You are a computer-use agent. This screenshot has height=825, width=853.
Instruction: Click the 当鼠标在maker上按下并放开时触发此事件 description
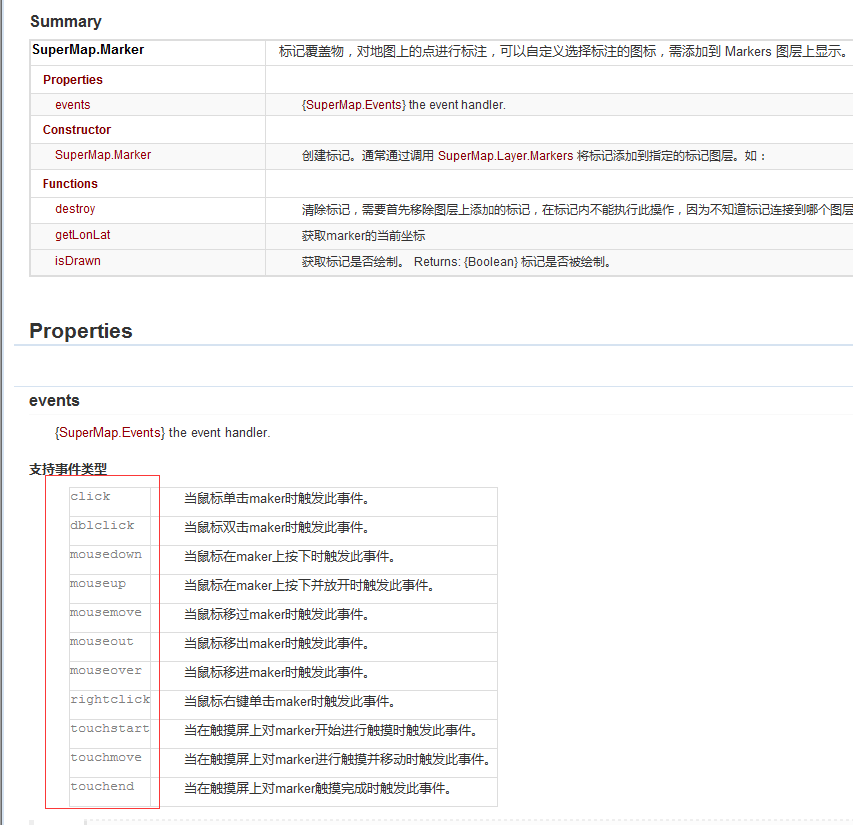[x=309, y=586]
